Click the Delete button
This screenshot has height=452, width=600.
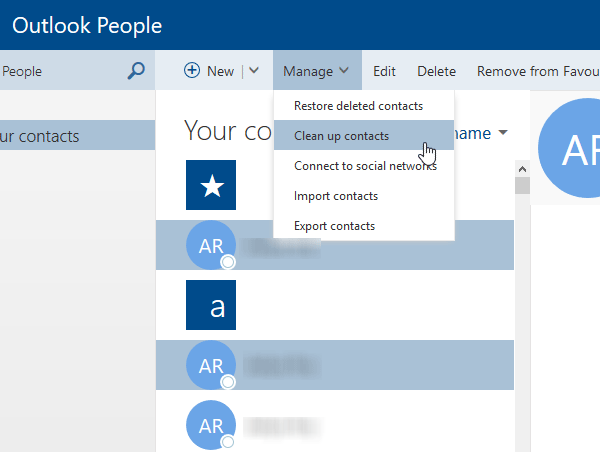click(437, 71)
